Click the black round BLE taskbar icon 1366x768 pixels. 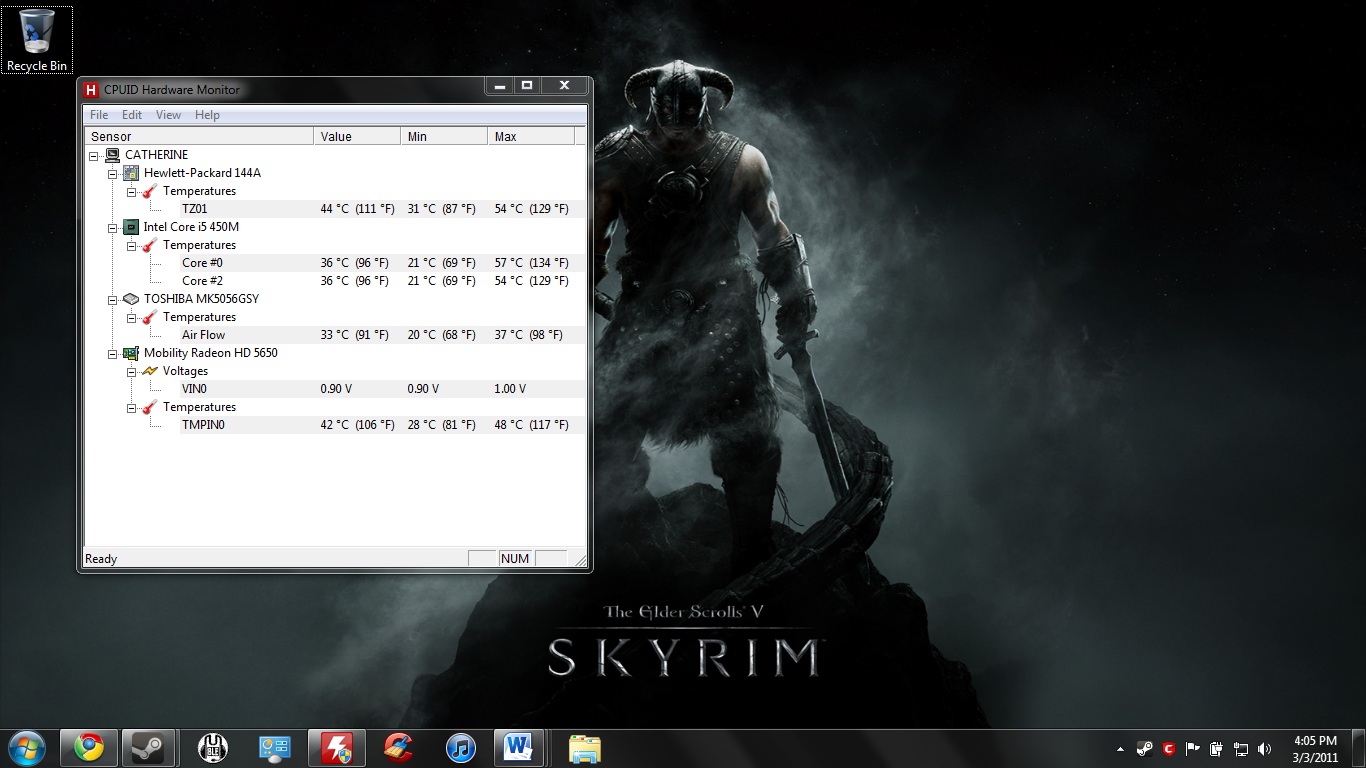[x=212, y=748]
